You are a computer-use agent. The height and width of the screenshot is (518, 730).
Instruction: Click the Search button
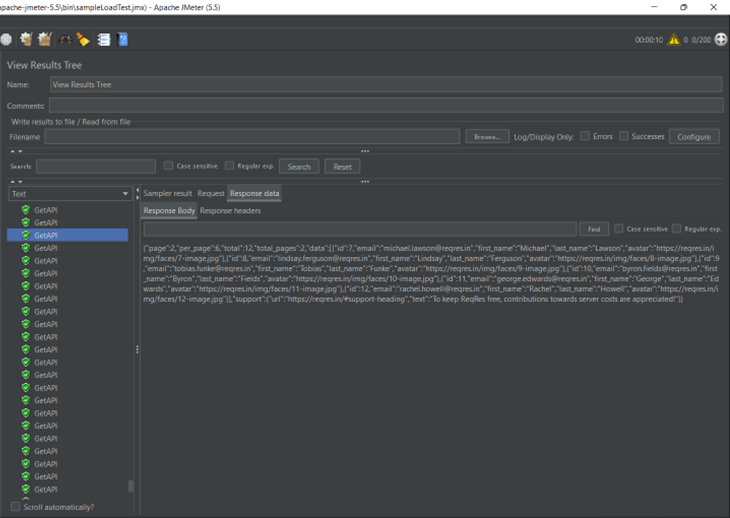click(x=299, y=167)
